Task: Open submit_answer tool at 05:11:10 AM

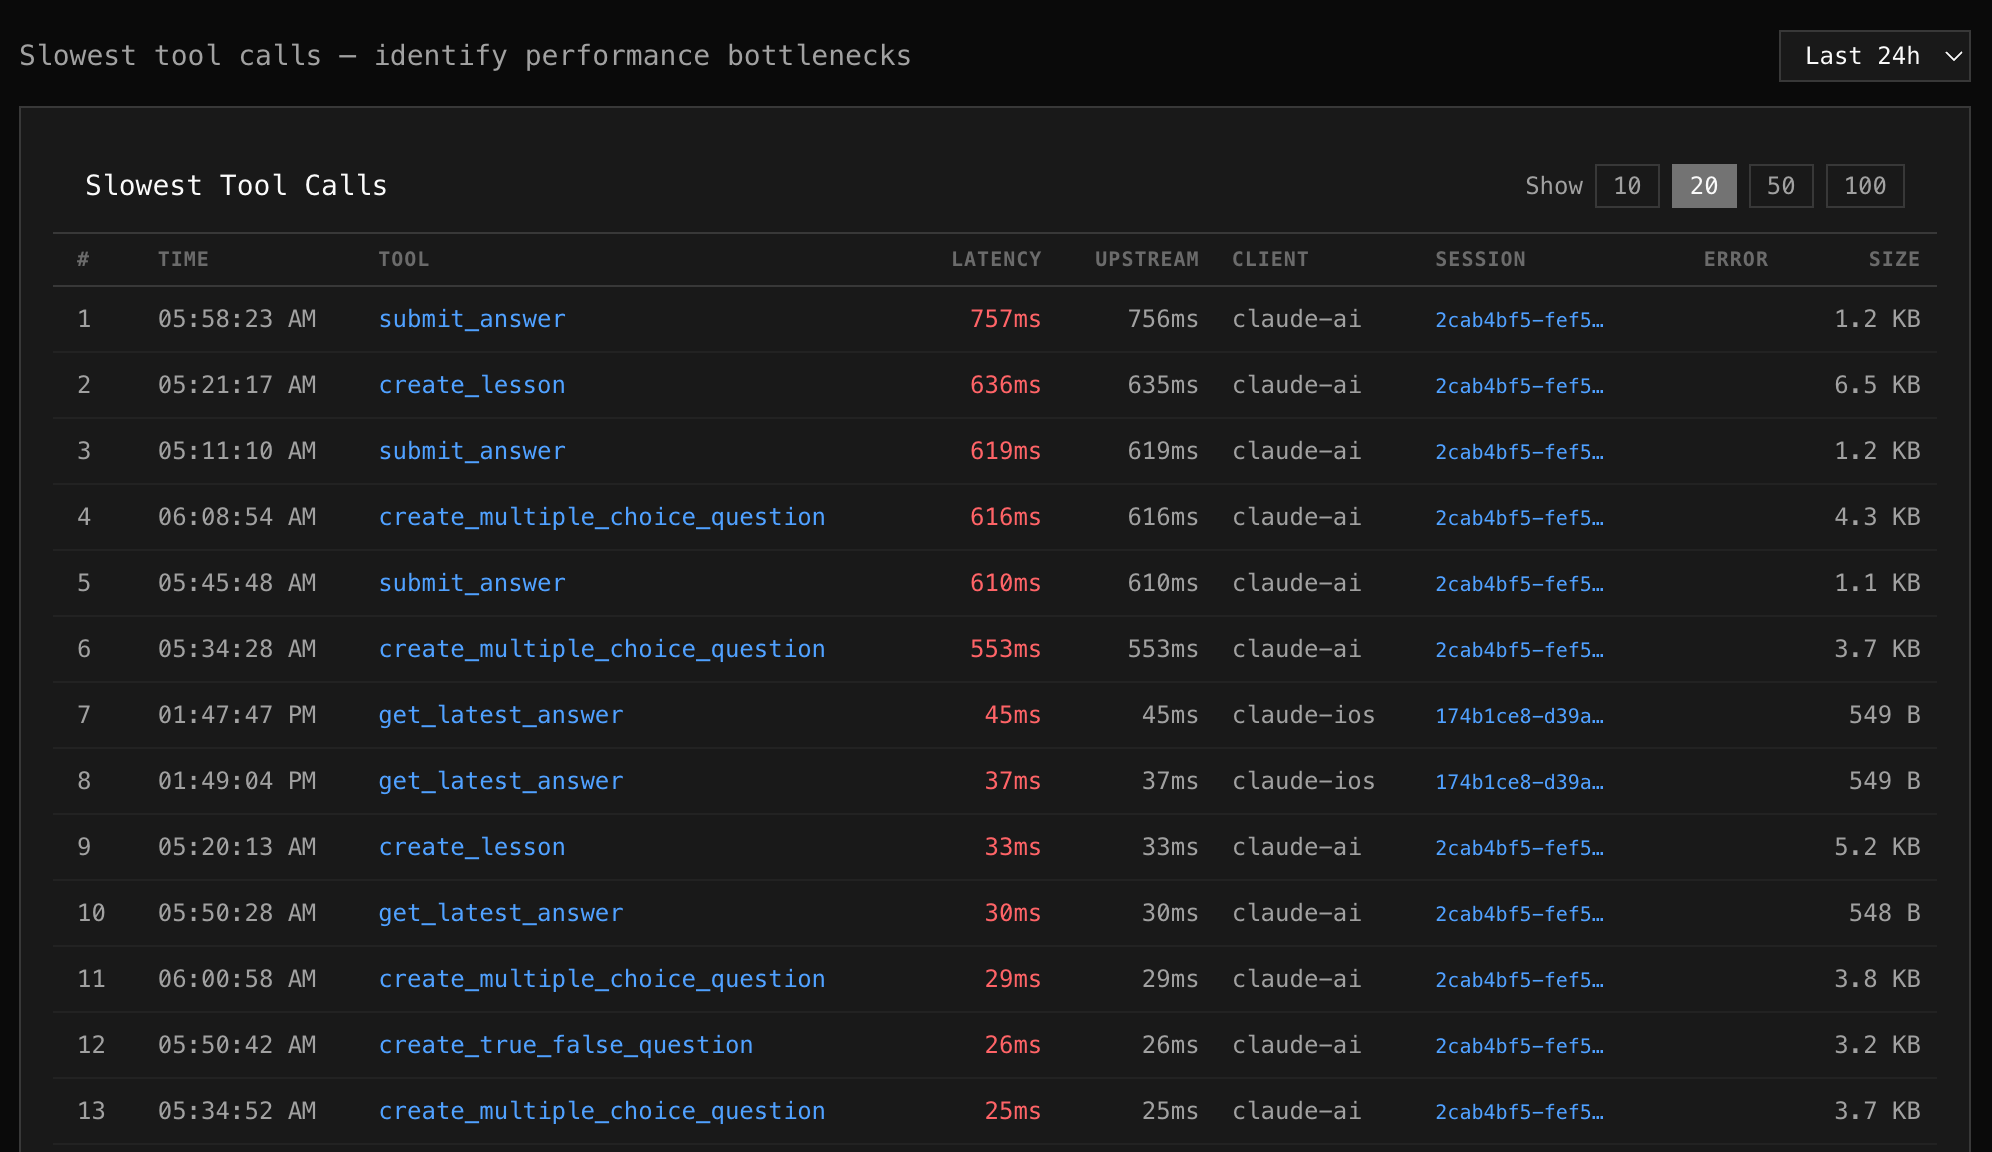Action: pos(472,451)
